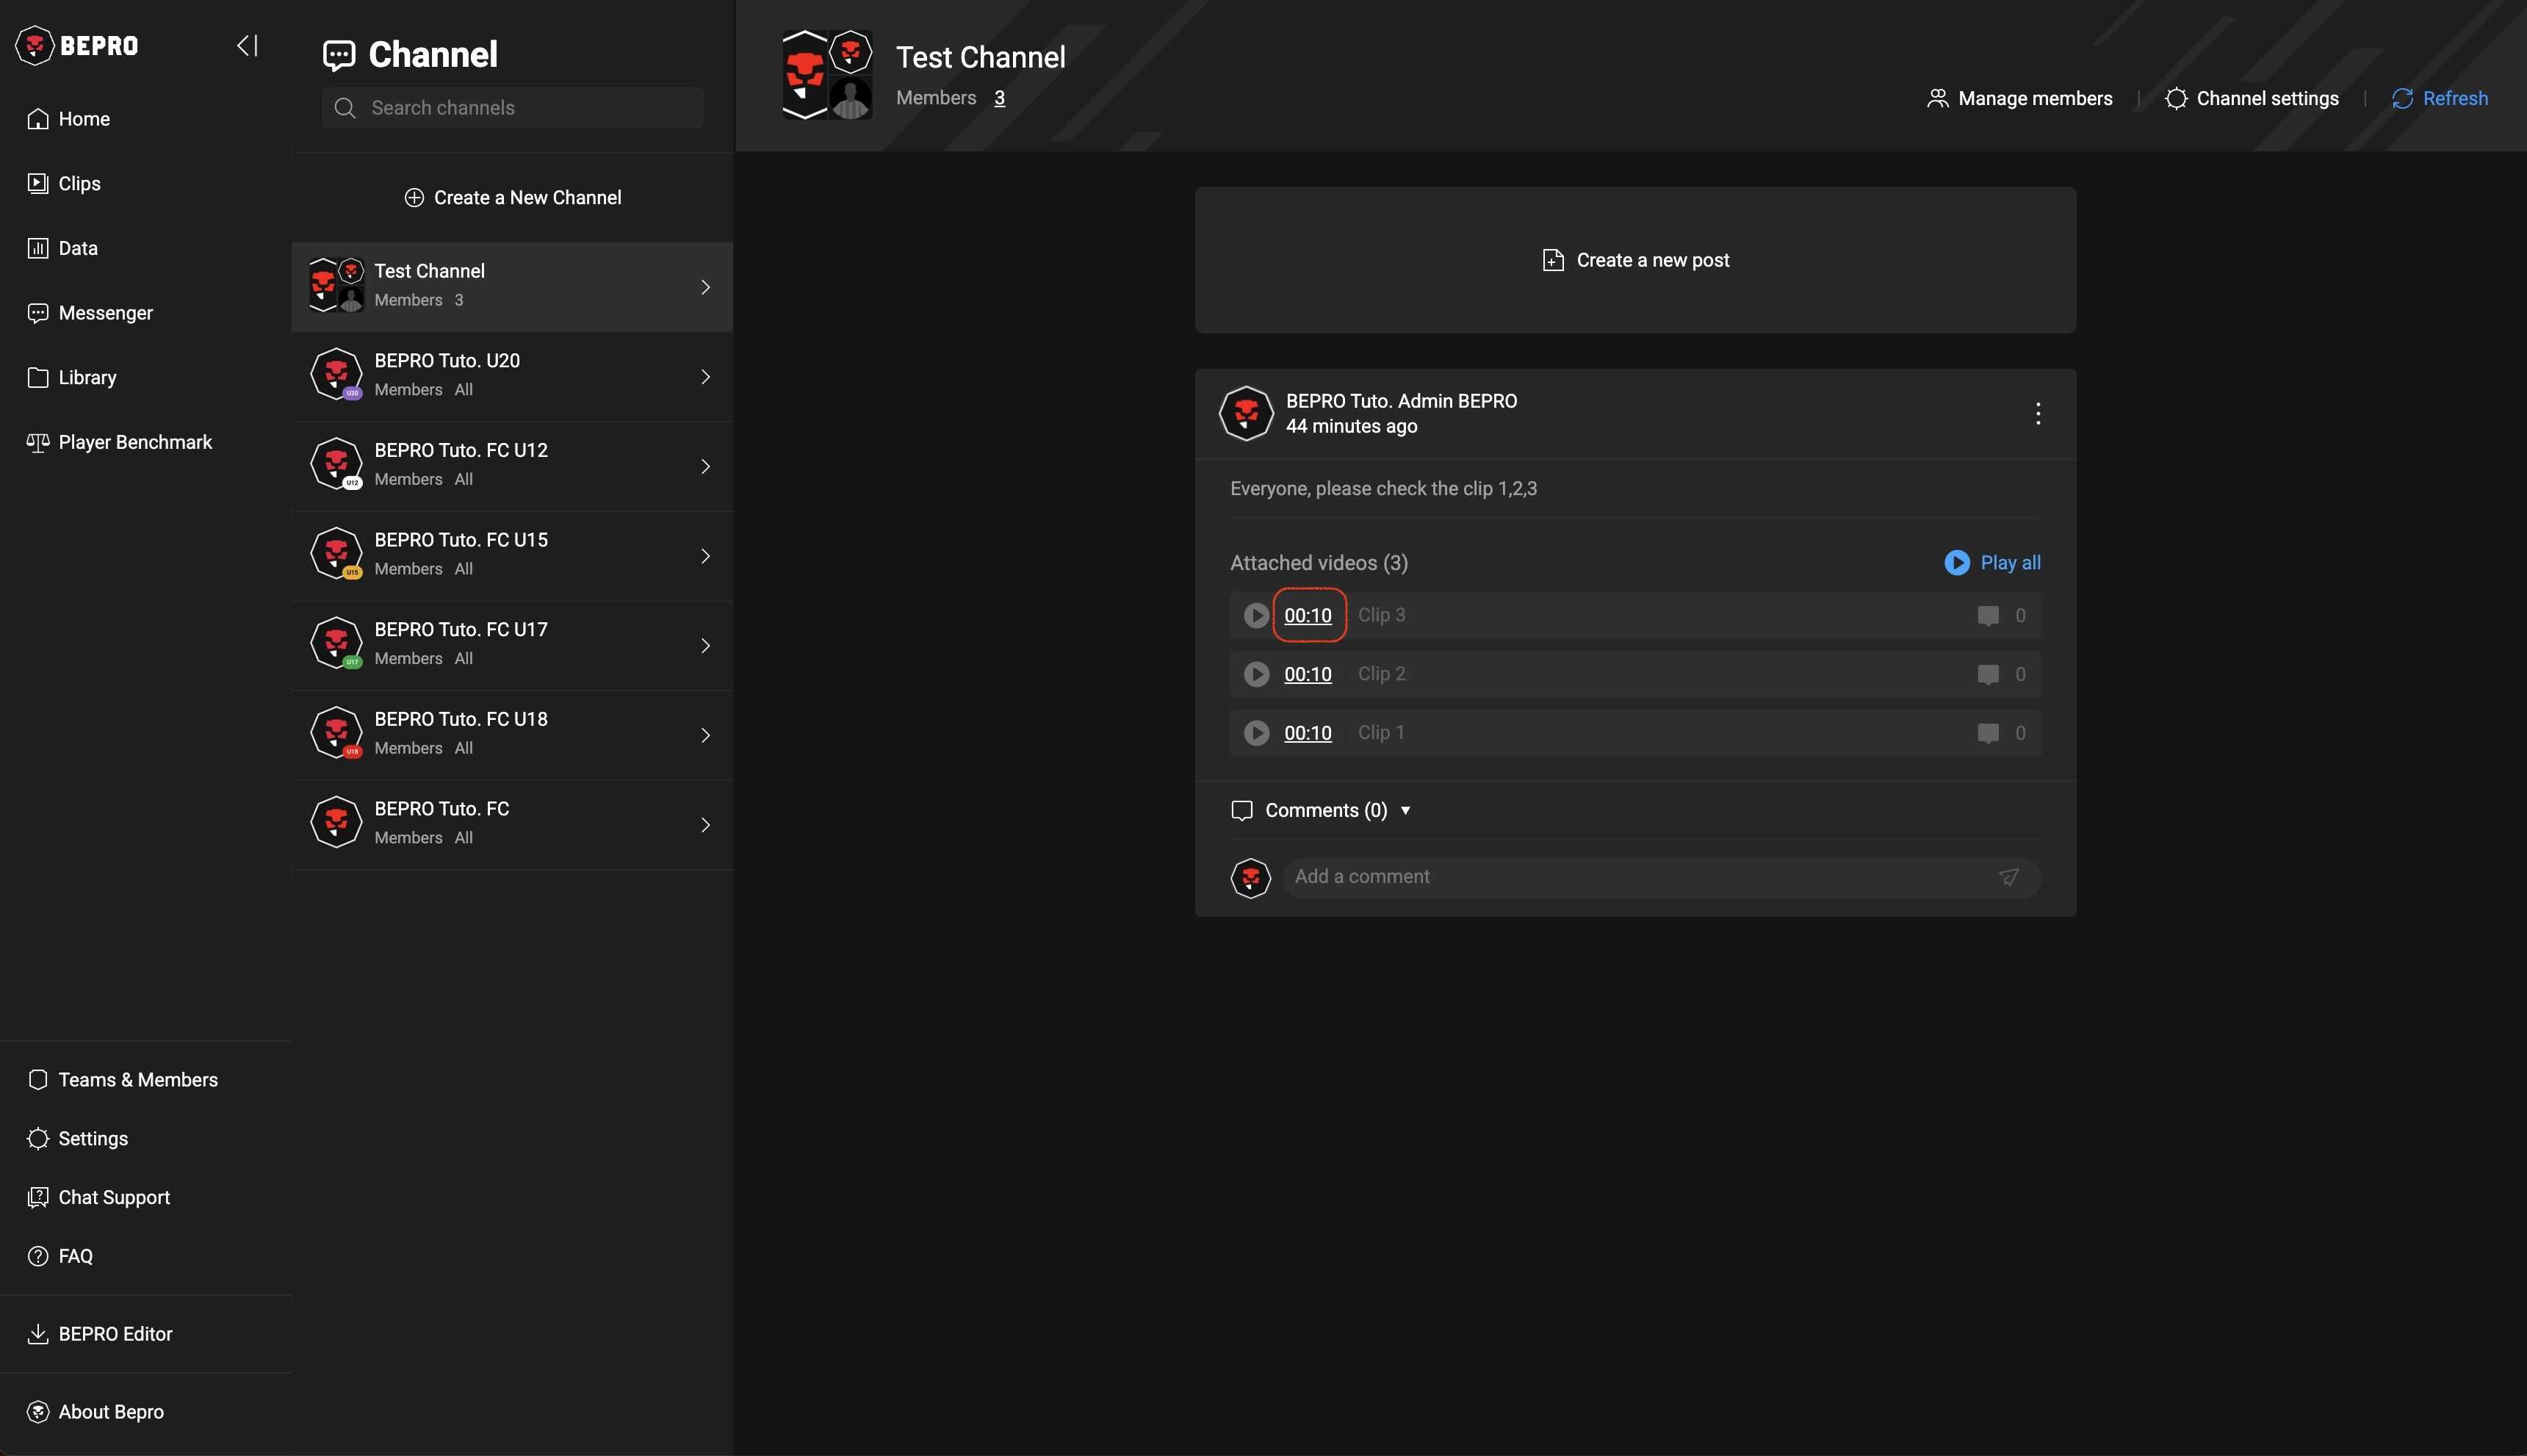Click the Play all blue play icon

[x=1956, y=562]
